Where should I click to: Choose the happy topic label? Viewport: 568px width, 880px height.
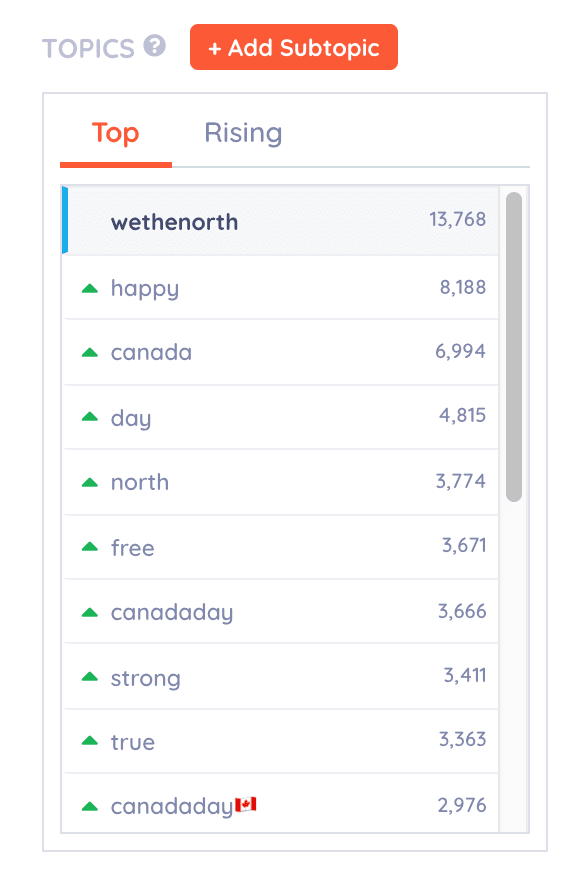(x=145, y=289)
